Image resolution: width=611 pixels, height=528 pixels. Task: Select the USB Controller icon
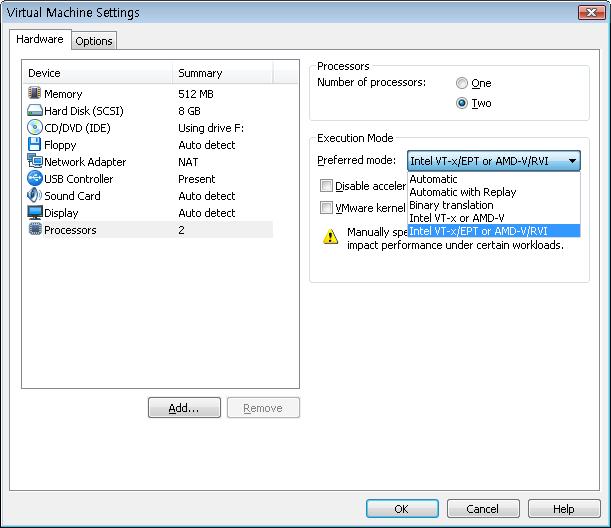click(x=35, y=178)
